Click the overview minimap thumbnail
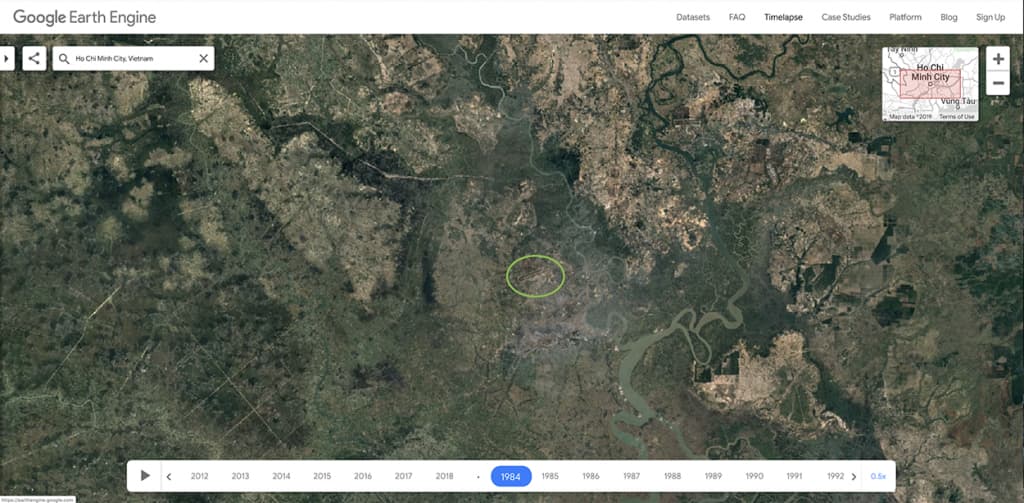Image resolution: width=1024 pixels, height=503 pixels. point(930,84)
